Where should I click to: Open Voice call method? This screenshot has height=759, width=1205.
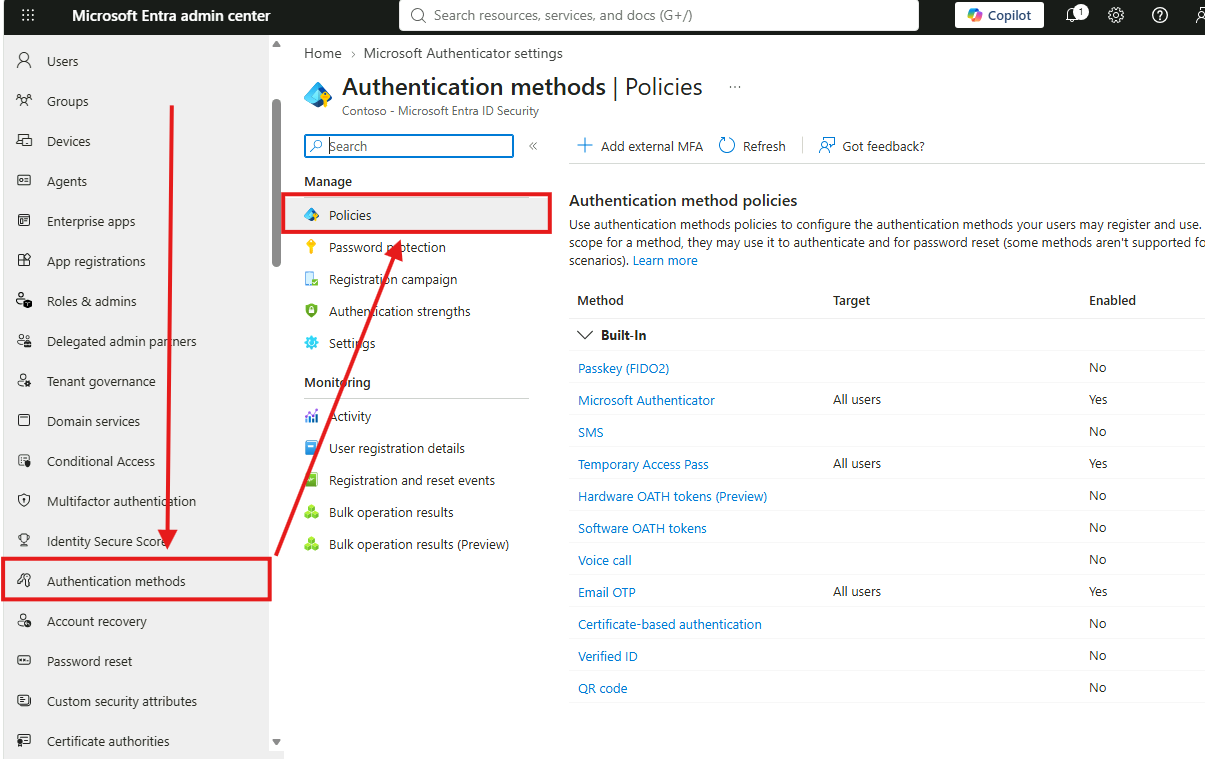[x=605, y=560]
